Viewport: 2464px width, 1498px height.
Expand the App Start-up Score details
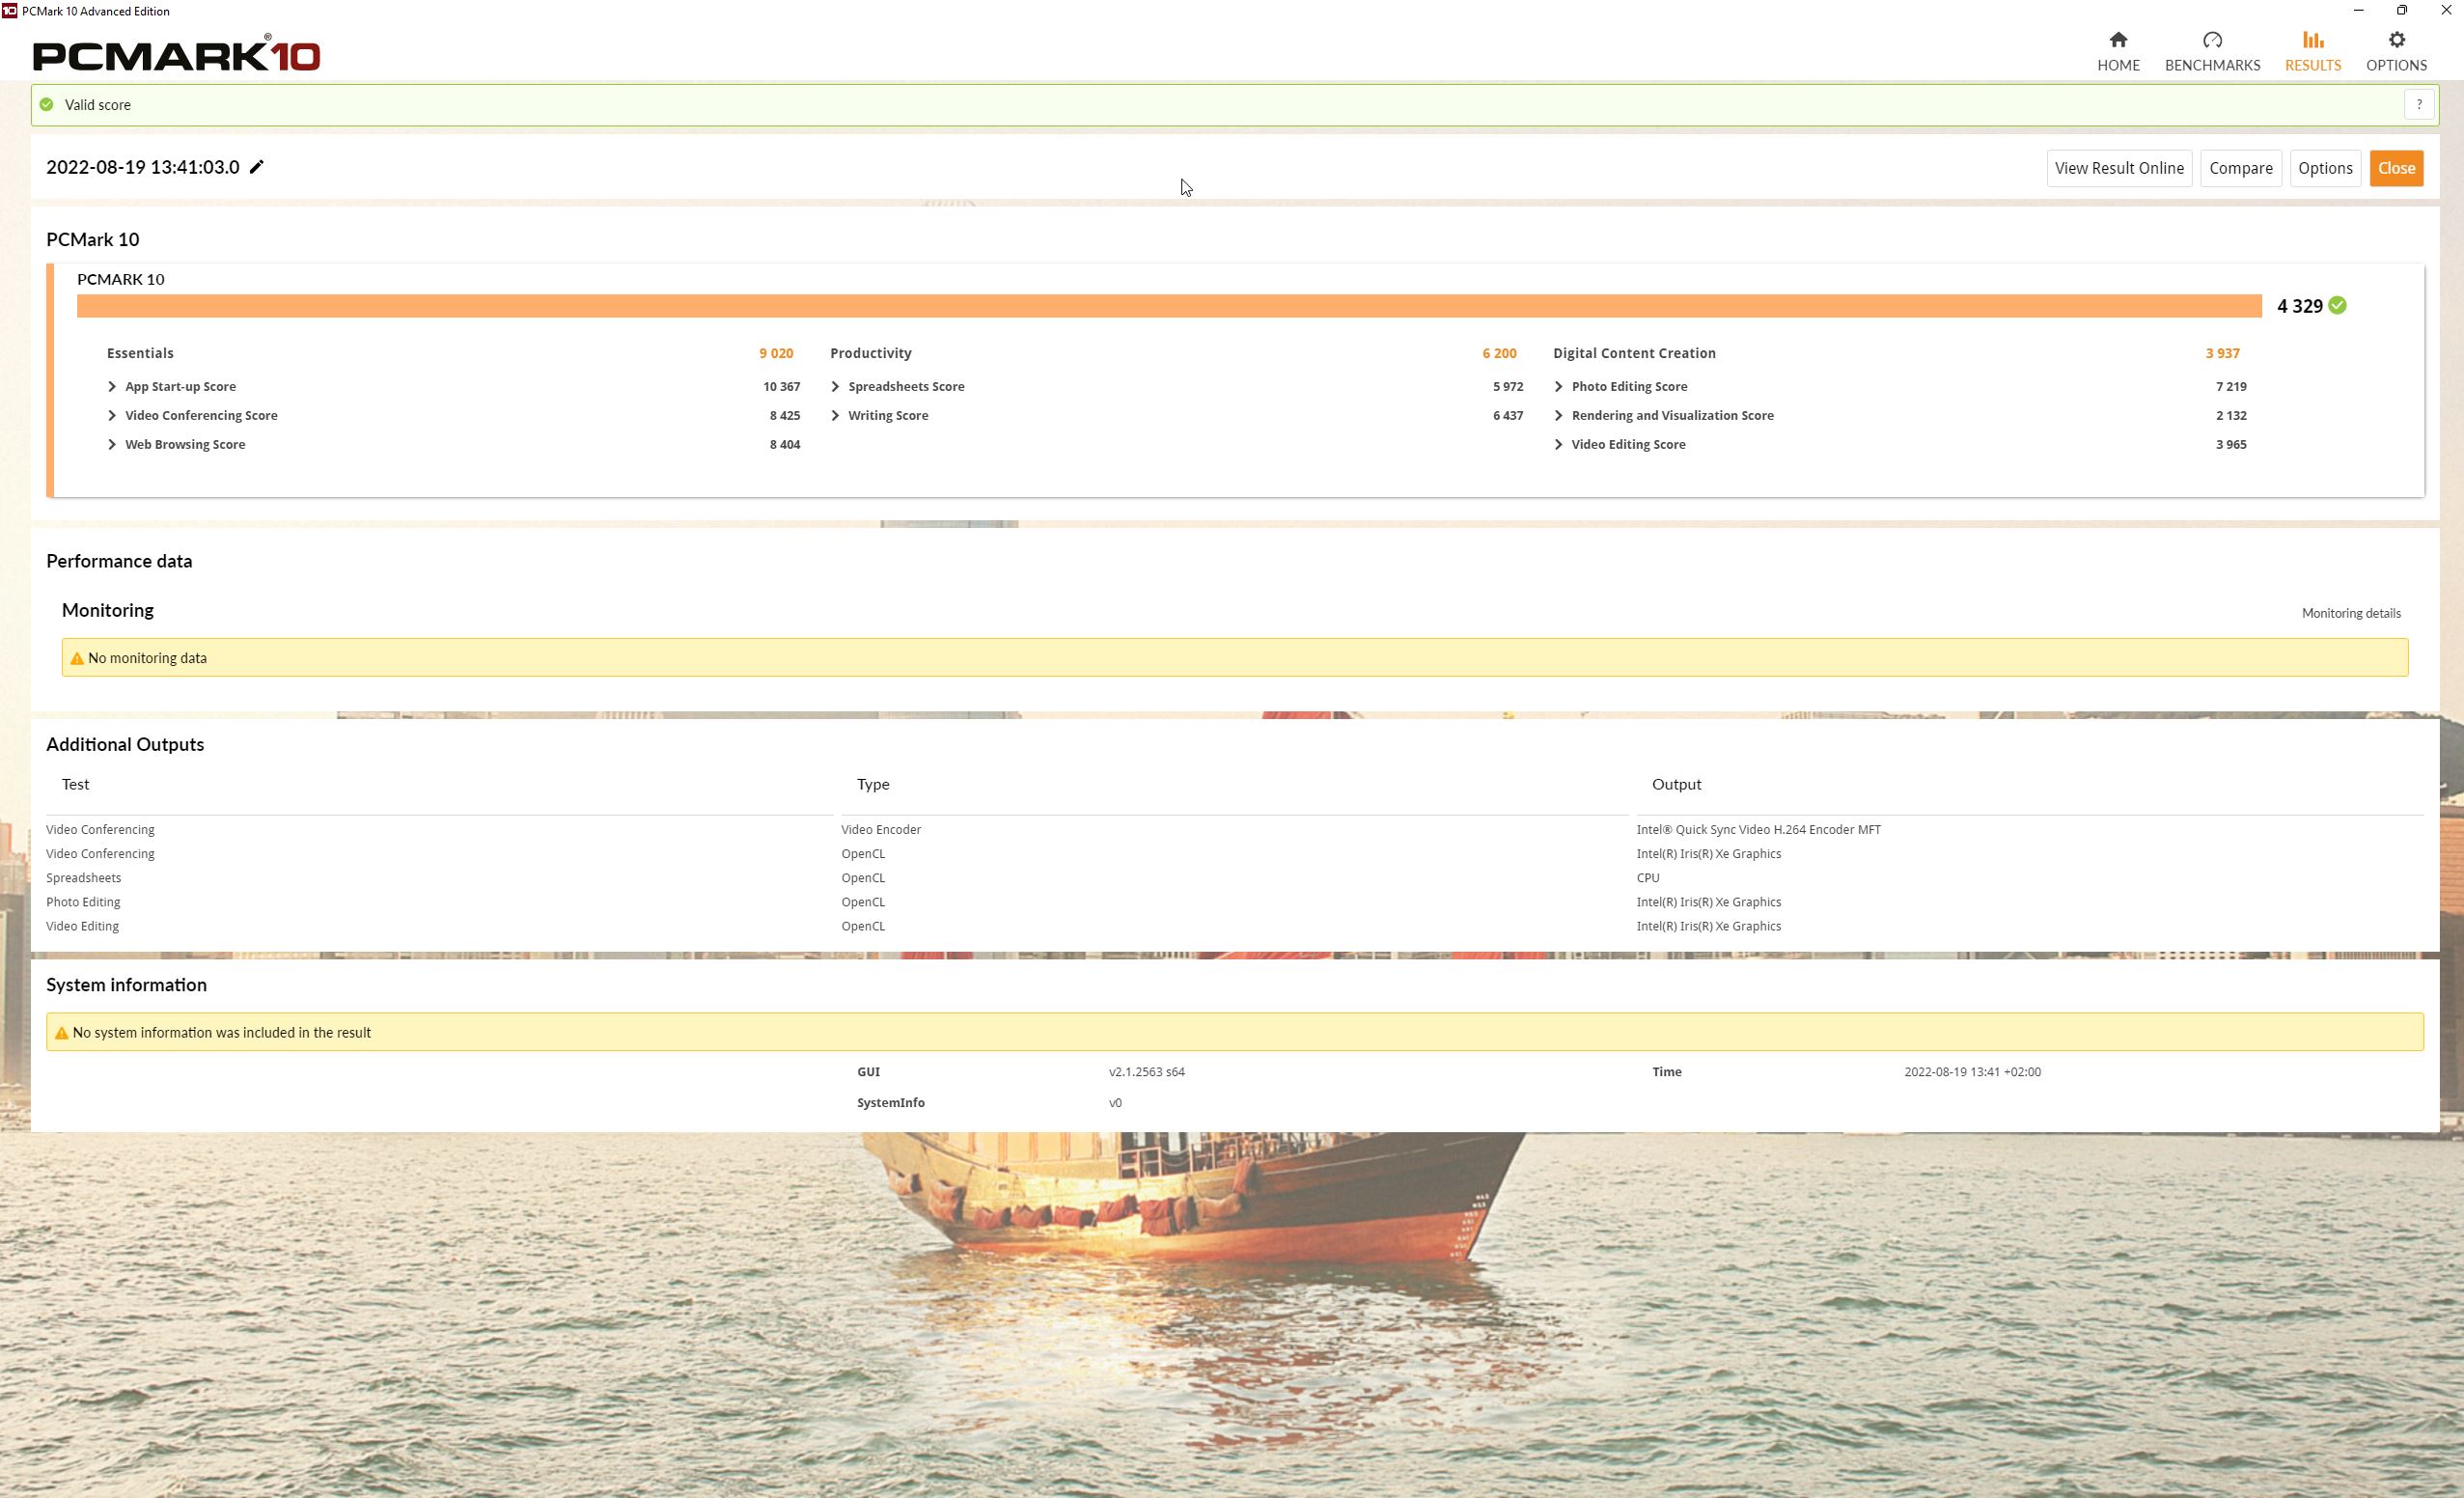click(111, 385)
